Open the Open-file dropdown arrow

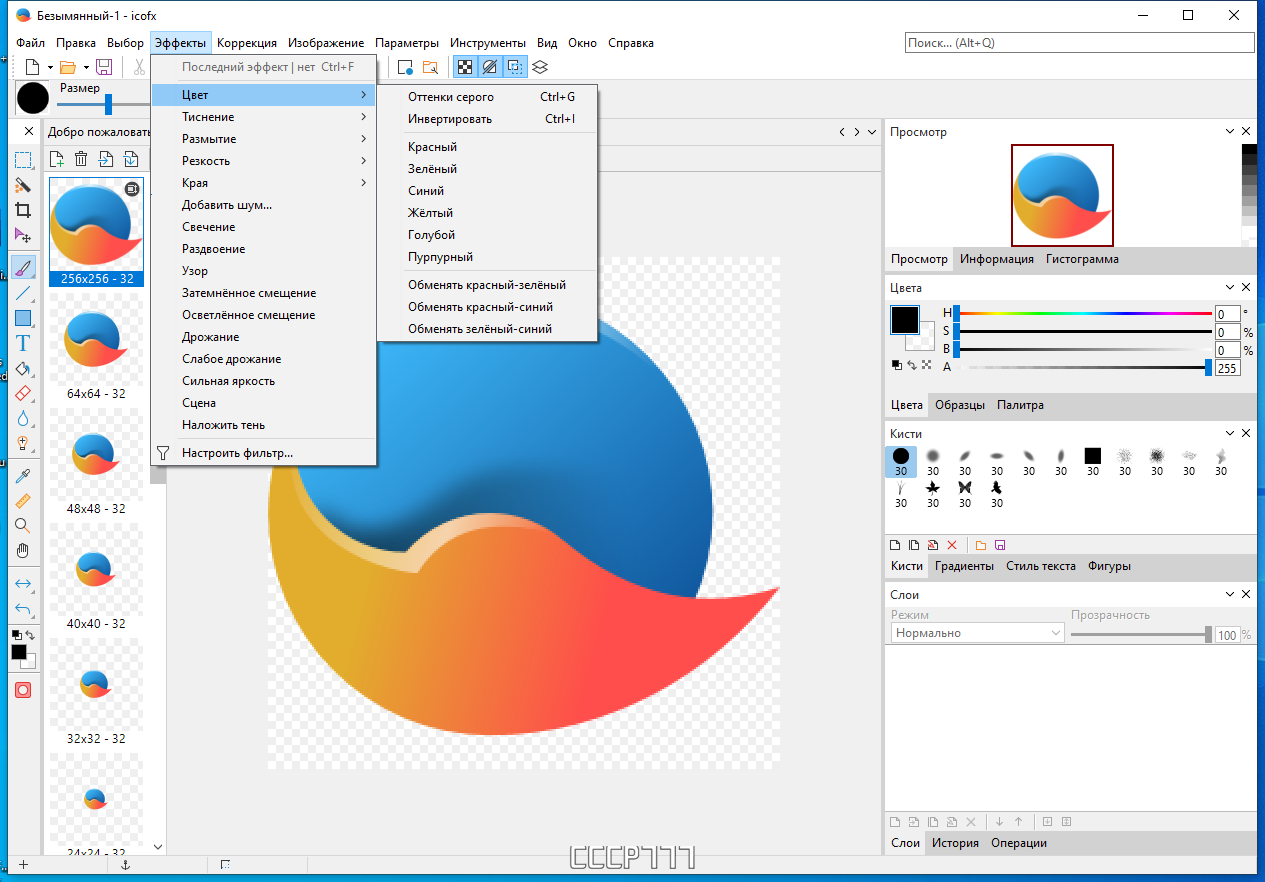(x=86, y=67)
